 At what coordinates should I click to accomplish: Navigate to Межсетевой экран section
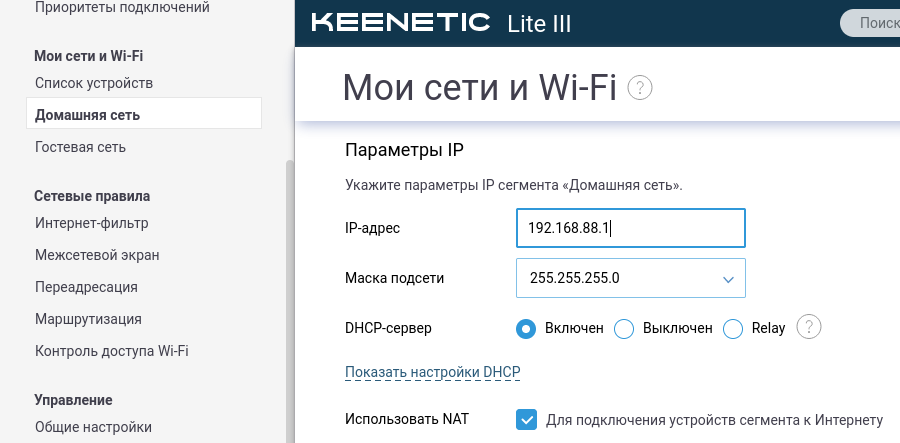click(98, 255)
